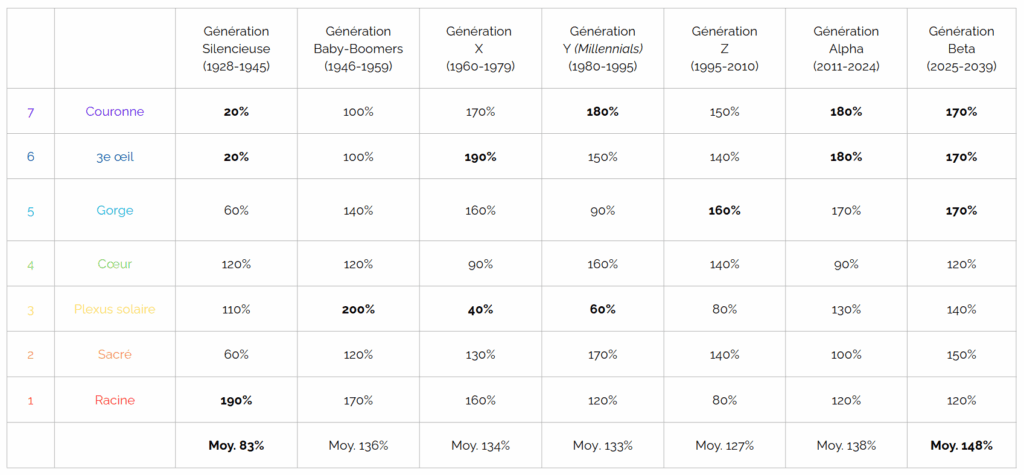Select Racine's 190% value for Génération Silencieuse
The height and width of the screenshot is (475, 1024).
tap(236, 401)
